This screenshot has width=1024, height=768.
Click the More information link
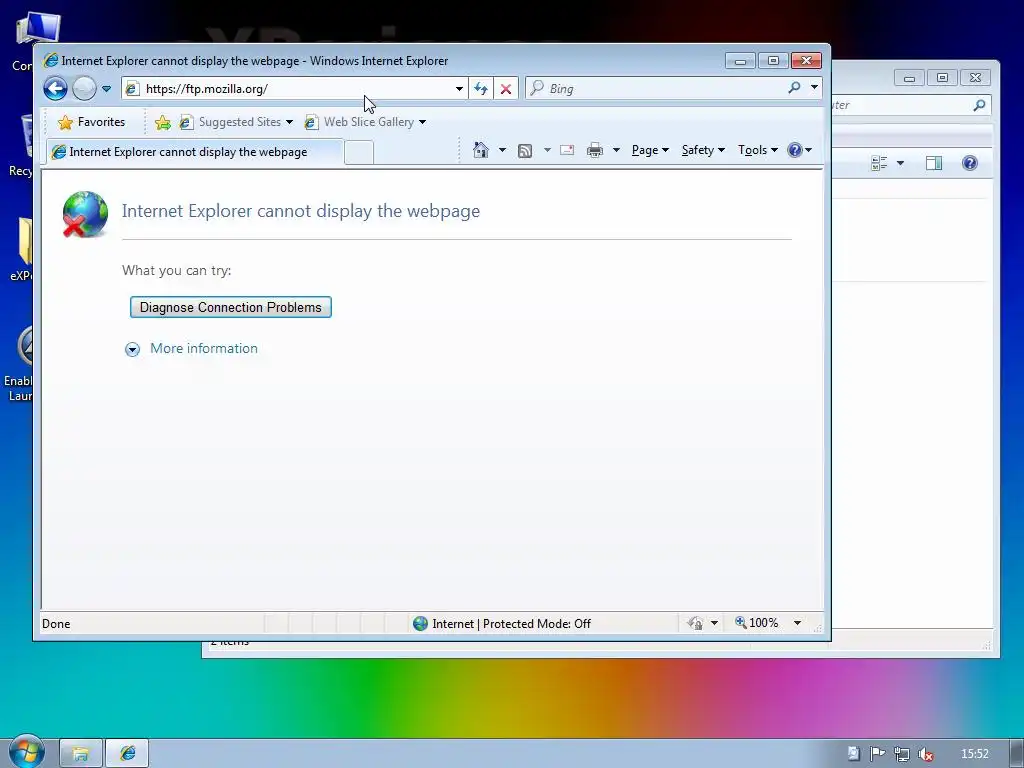204,349
